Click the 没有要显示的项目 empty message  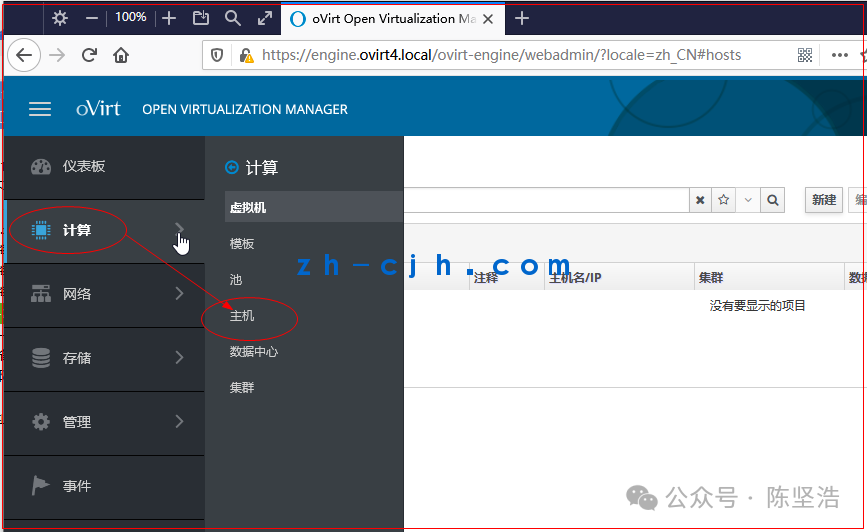coord(758,306)
